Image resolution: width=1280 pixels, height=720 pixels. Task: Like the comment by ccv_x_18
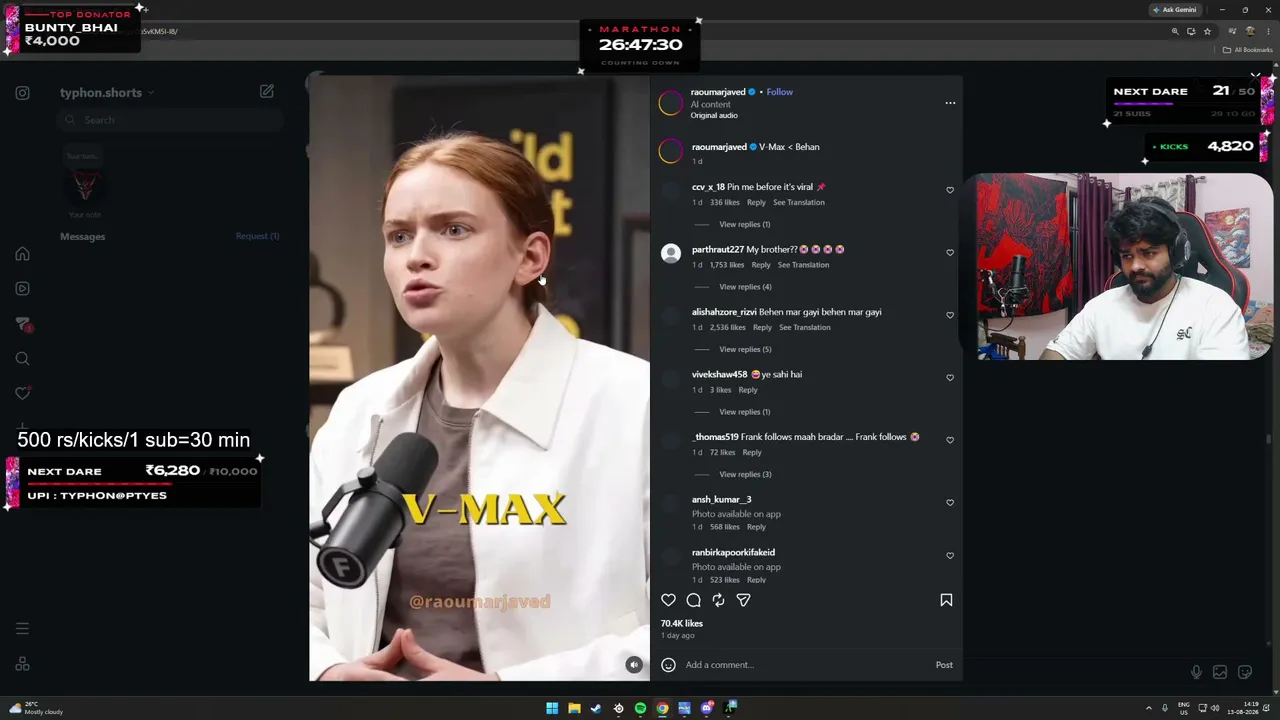pos(950,190)
